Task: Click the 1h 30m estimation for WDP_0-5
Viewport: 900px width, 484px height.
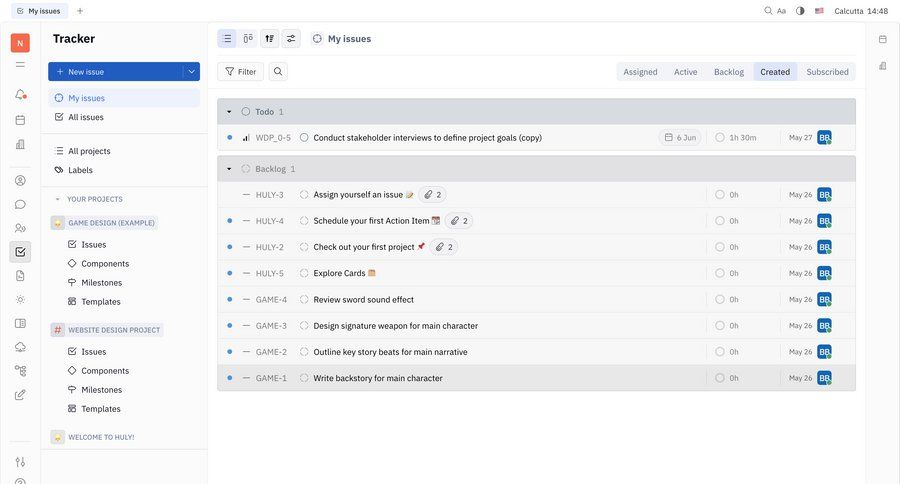Action: click(x=736, y=138)
